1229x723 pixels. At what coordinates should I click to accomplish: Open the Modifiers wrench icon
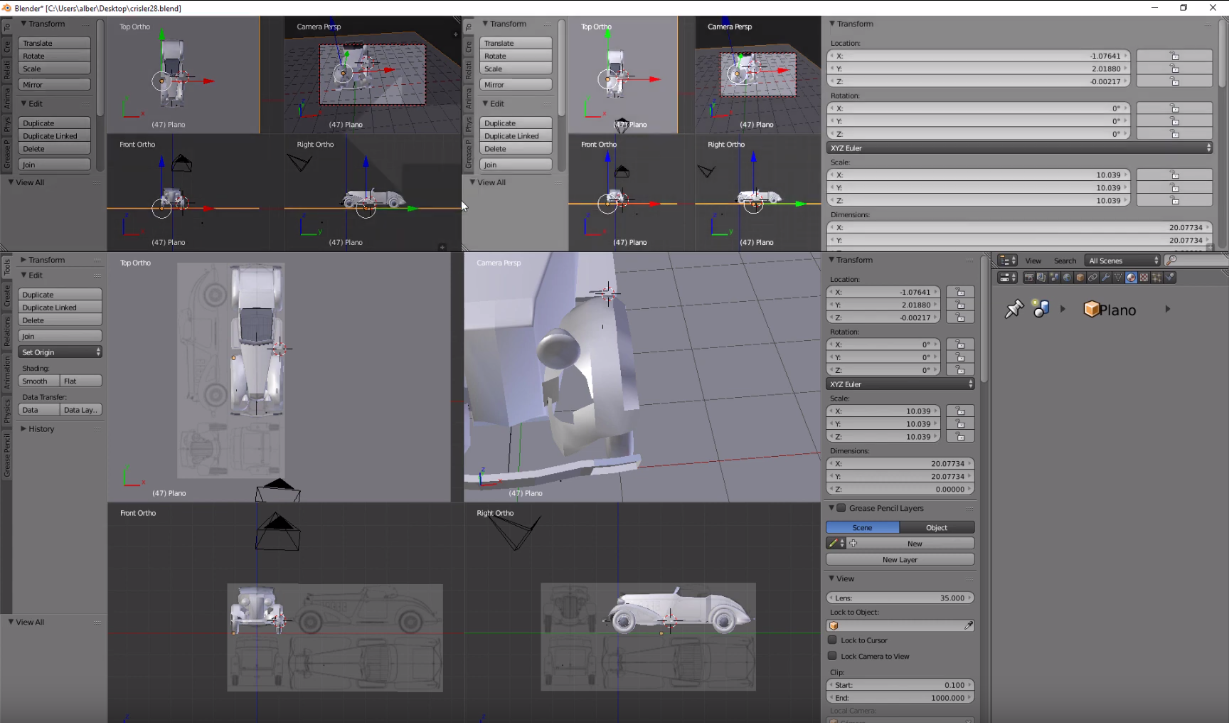[1106, 277]
